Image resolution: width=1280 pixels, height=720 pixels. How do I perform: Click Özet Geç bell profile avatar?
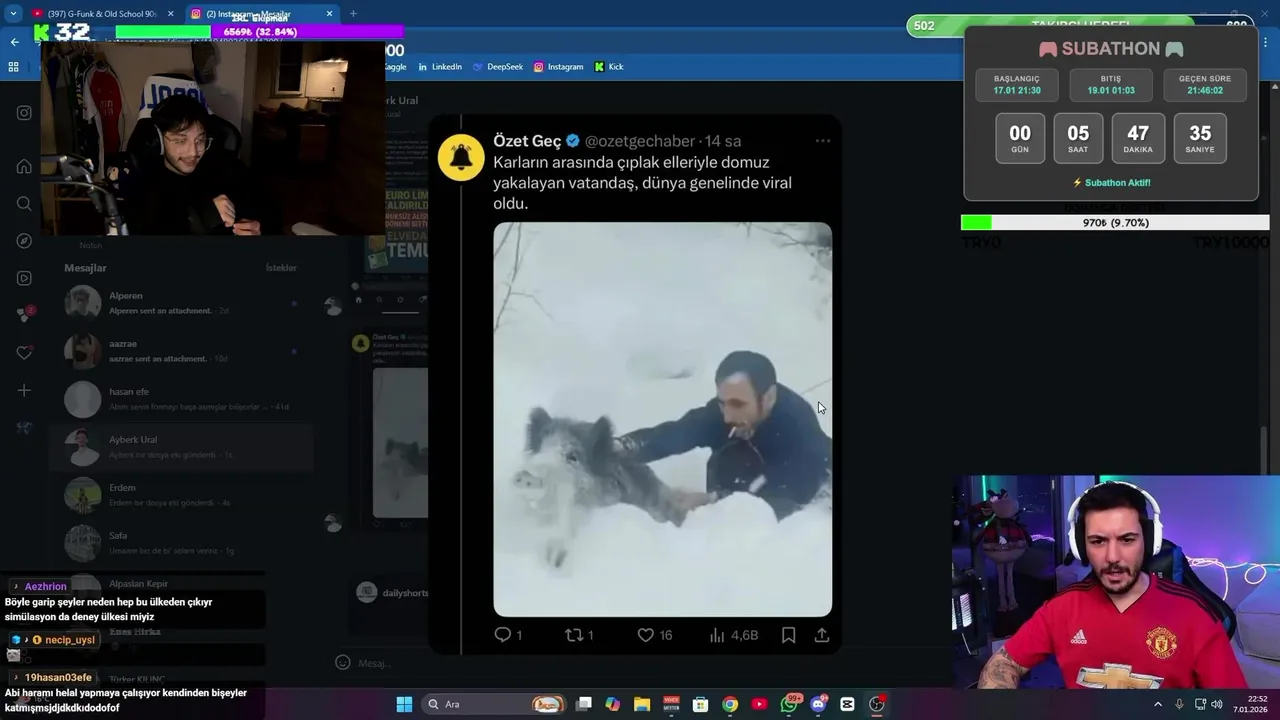pyautogui.click(x=461, y=157)
